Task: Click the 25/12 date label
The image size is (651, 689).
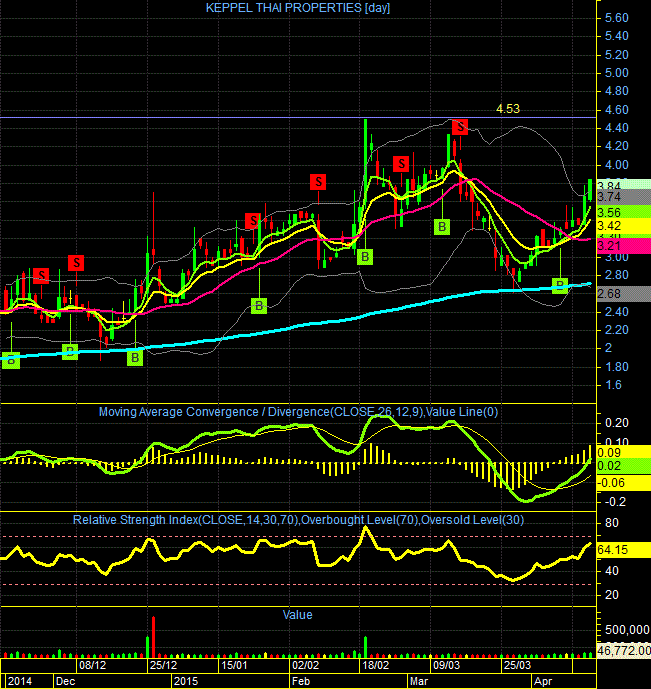Action: click(x=163, y=665)
